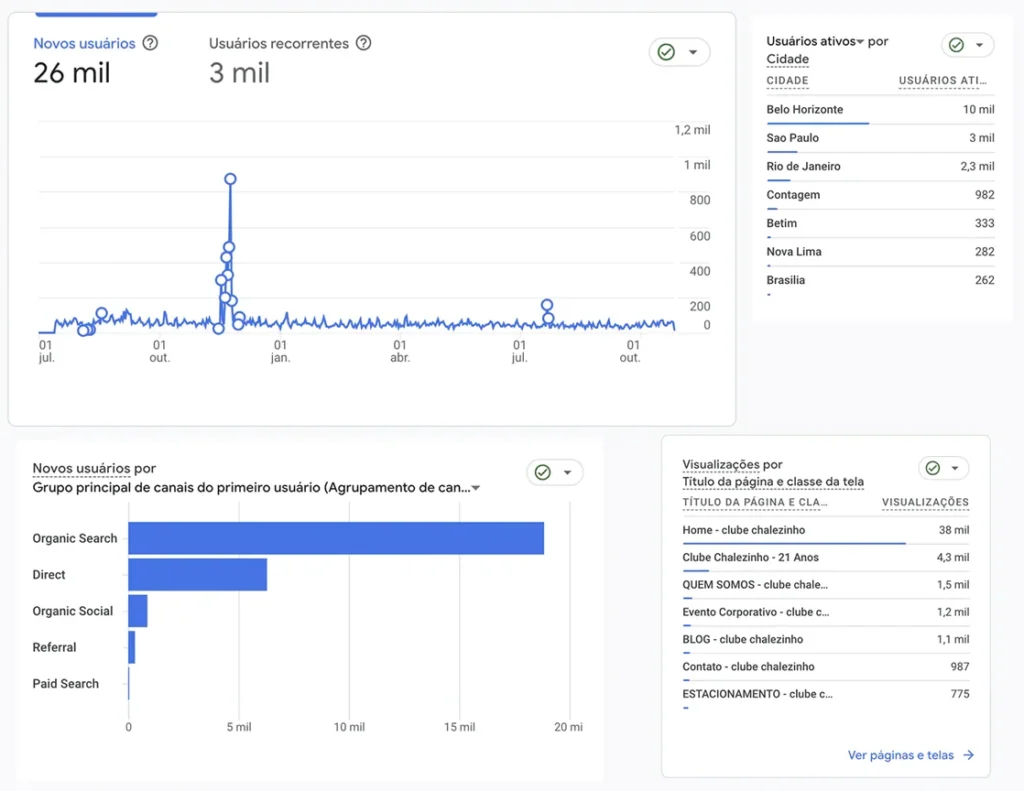Click the Cidade dimension selector

tap(787, 59)
